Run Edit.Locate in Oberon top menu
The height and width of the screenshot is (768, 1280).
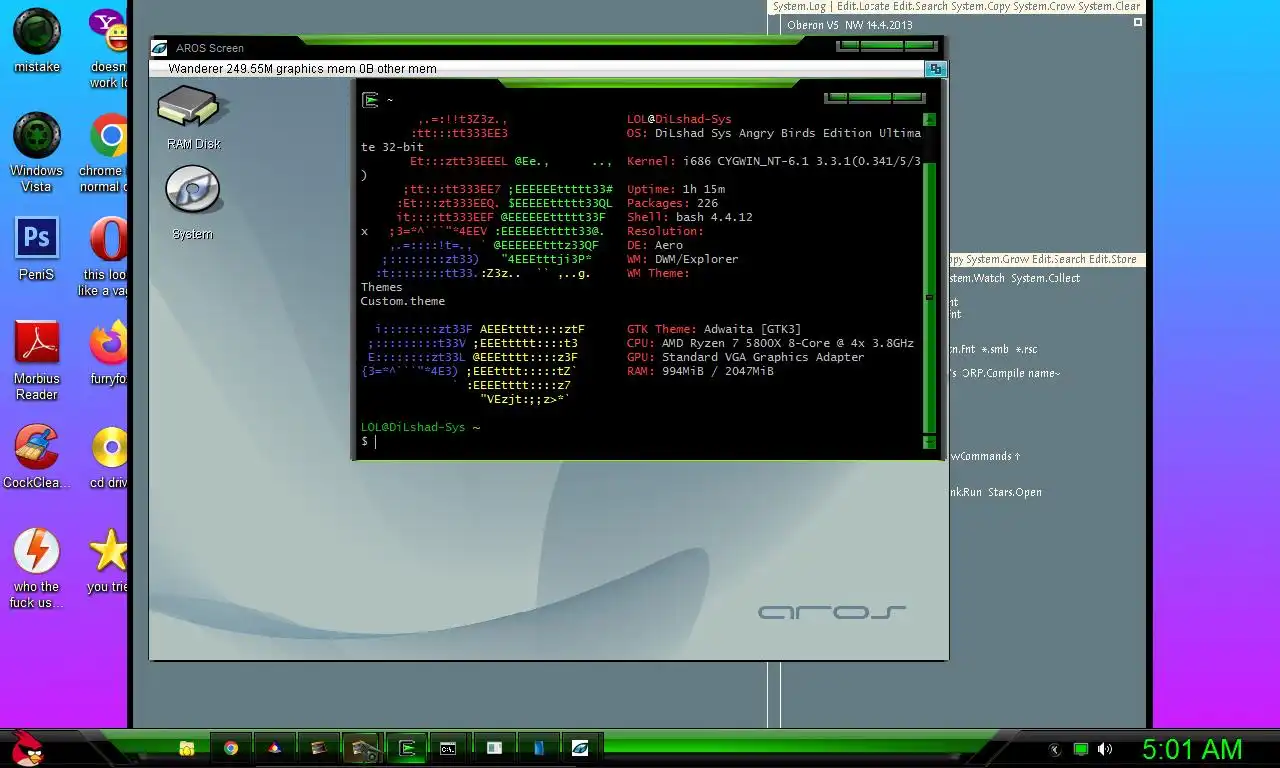[x=863, y=6]
